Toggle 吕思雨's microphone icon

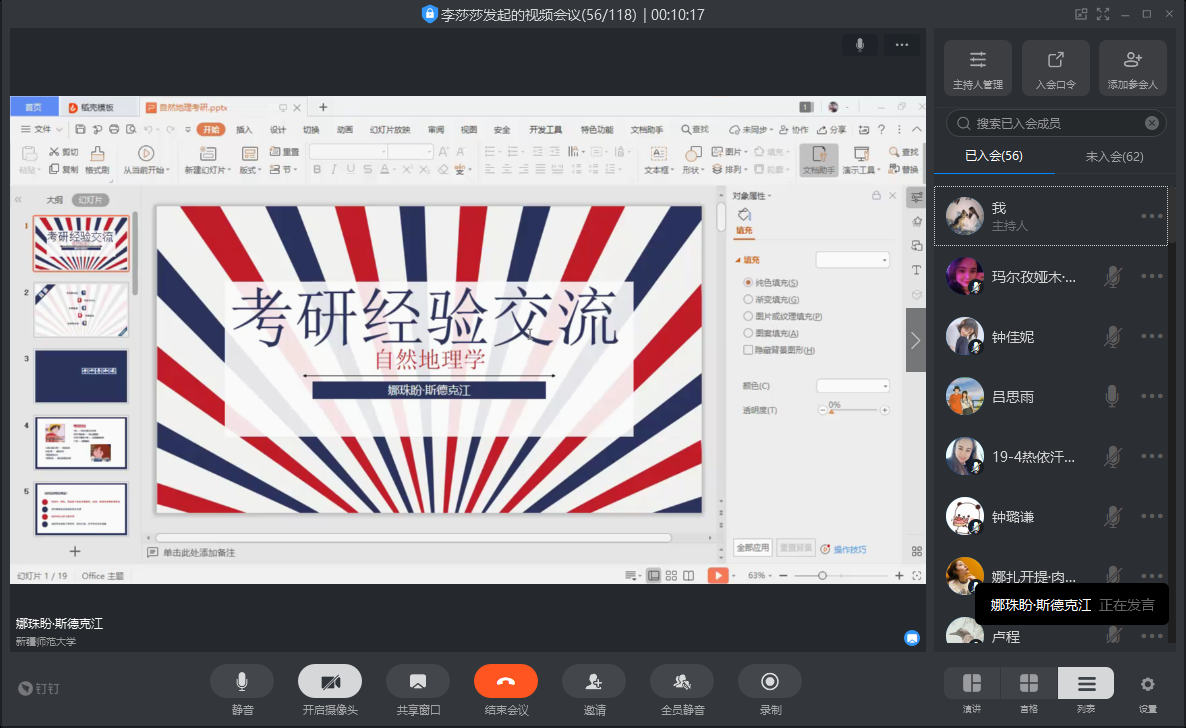tap(1112, 397)
